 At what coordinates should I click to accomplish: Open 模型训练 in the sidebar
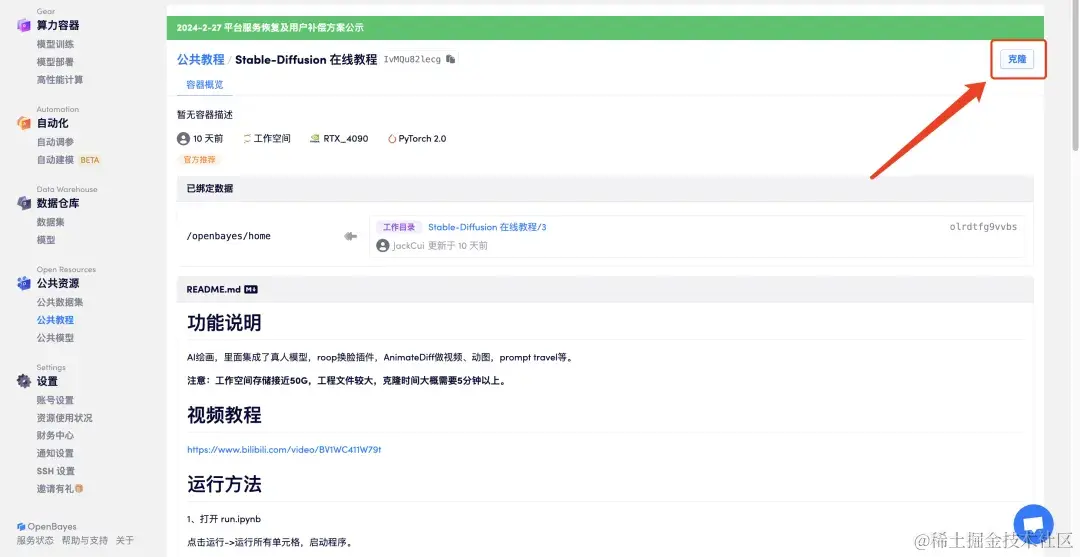point(55,44)
